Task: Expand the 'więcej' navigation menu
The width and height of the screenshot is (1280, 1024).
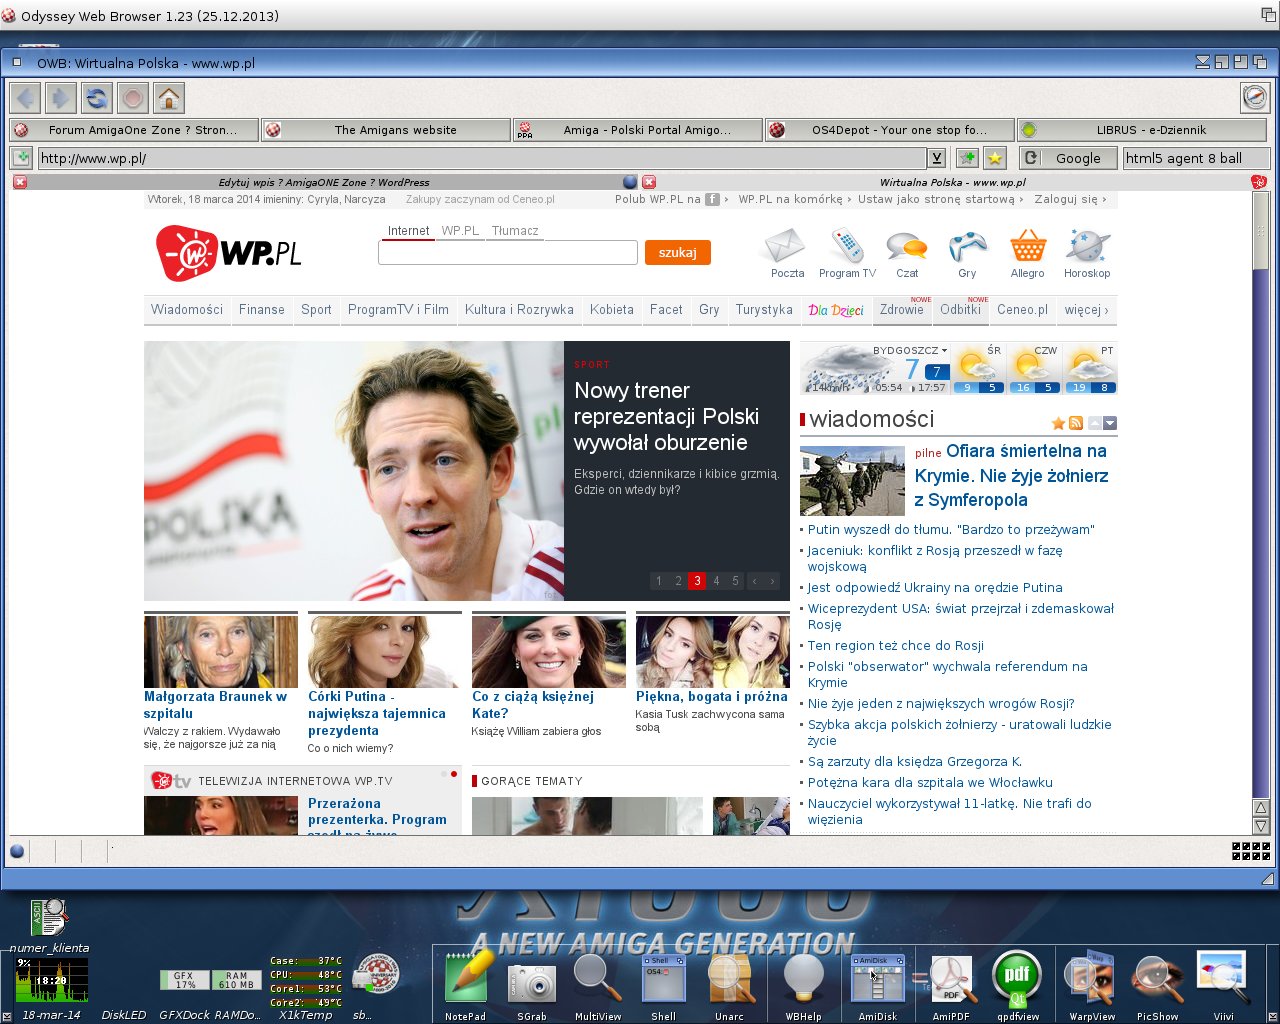Action: coord(1086,310)
